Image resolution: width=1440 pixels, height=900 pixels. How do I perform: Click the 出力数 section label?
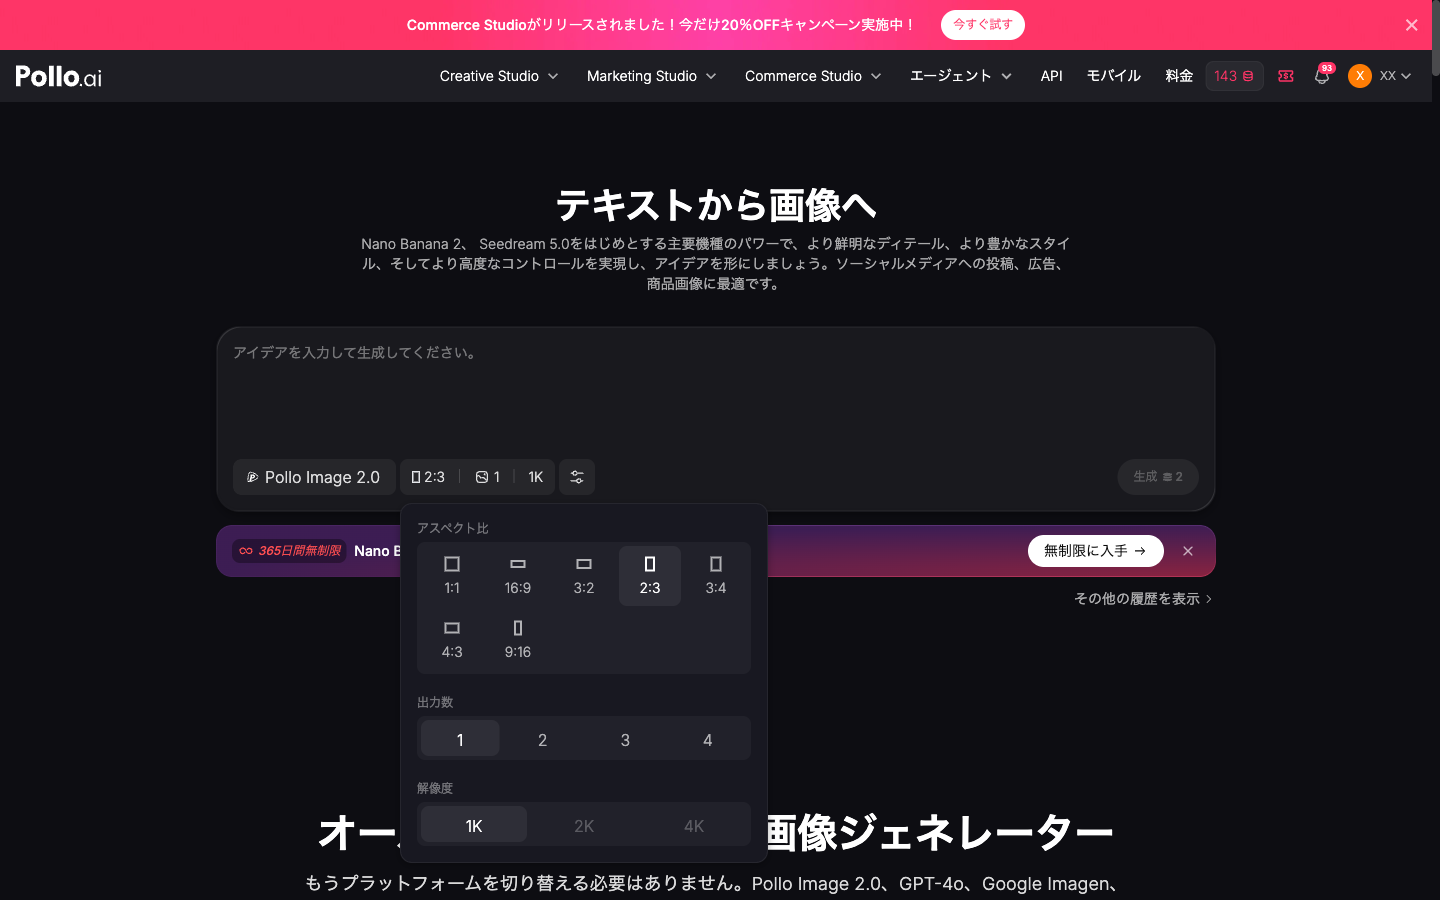point(435,702)
